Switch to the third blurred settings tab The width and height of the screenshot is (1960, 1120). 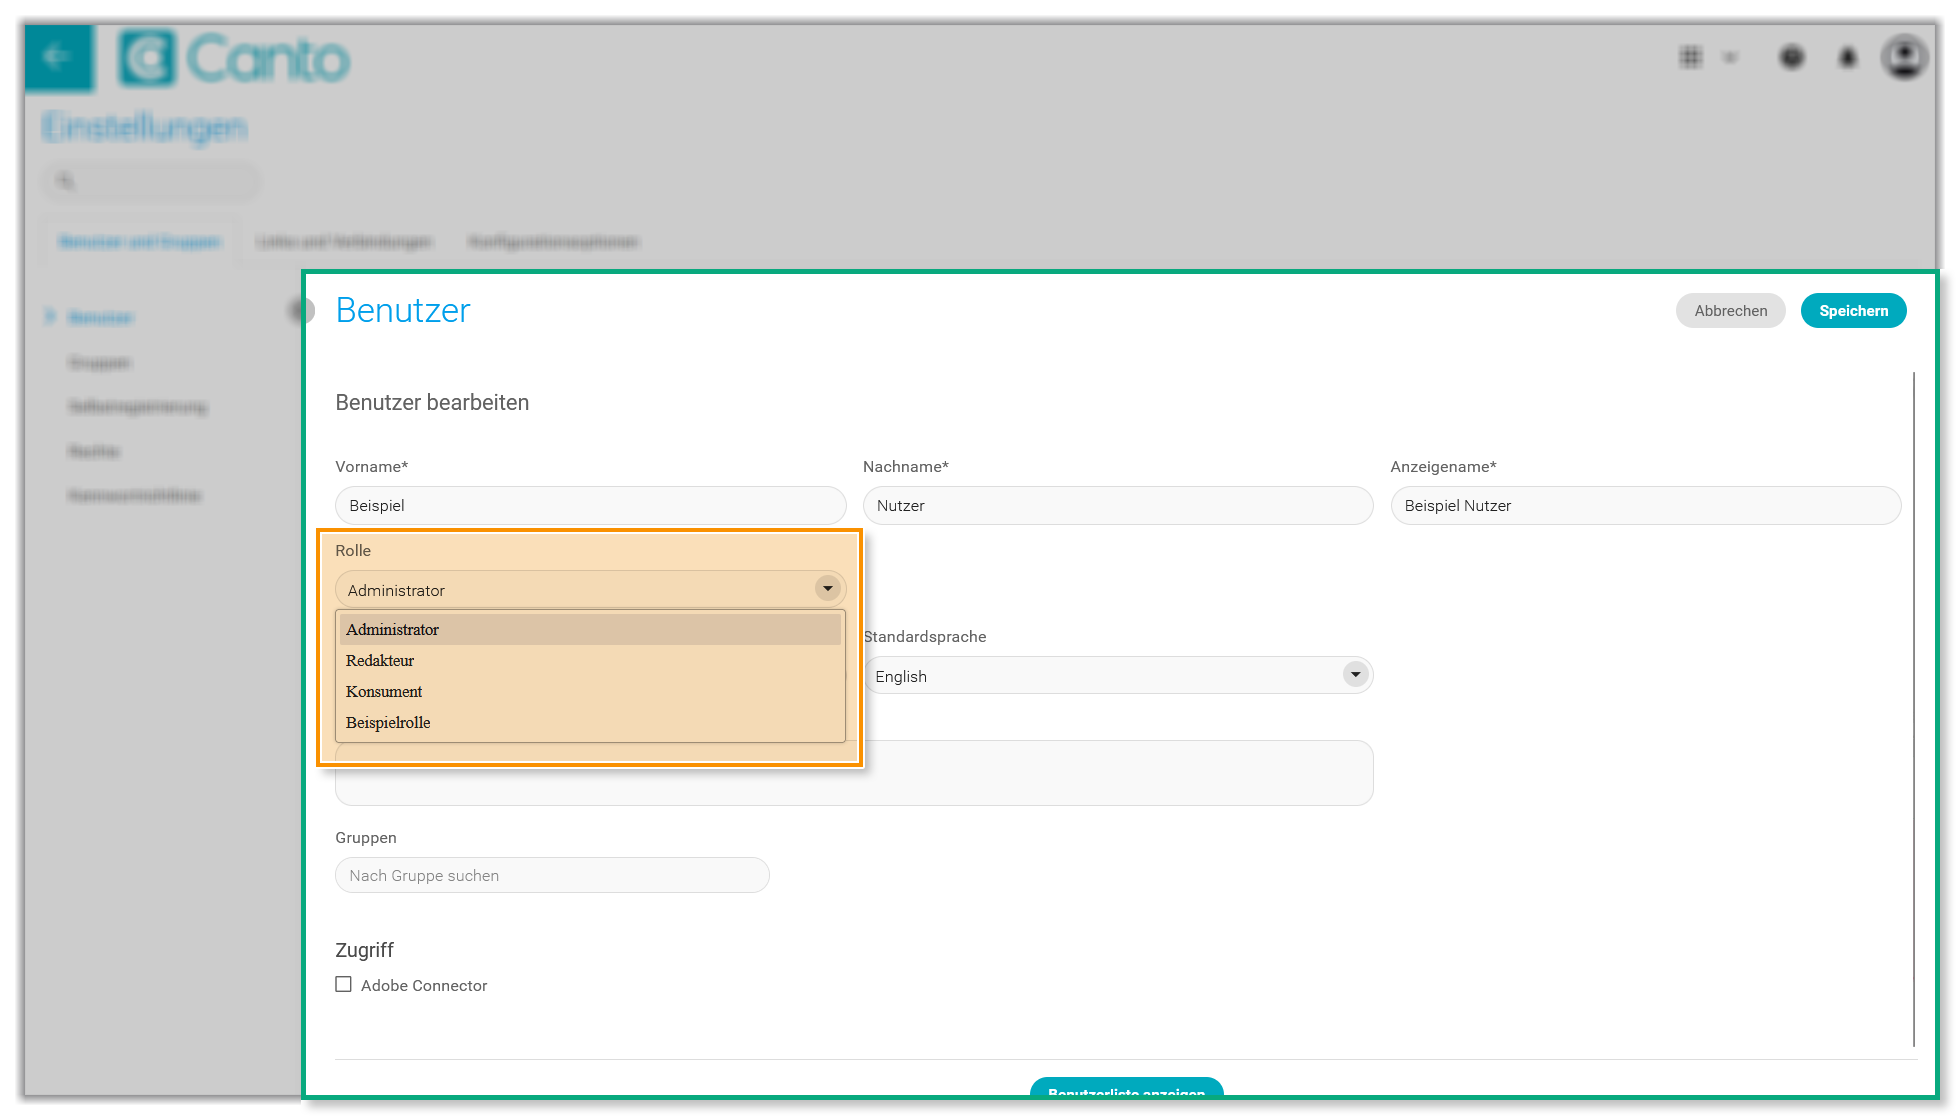click(553, 241)
